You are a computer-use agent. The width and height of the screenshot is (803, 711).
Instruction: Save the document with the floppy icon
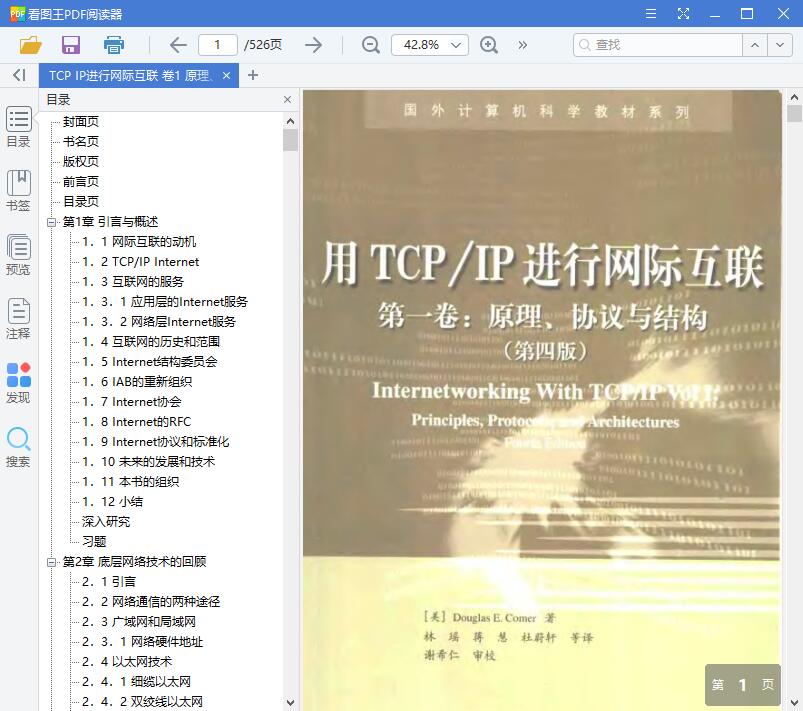point(71,45)
